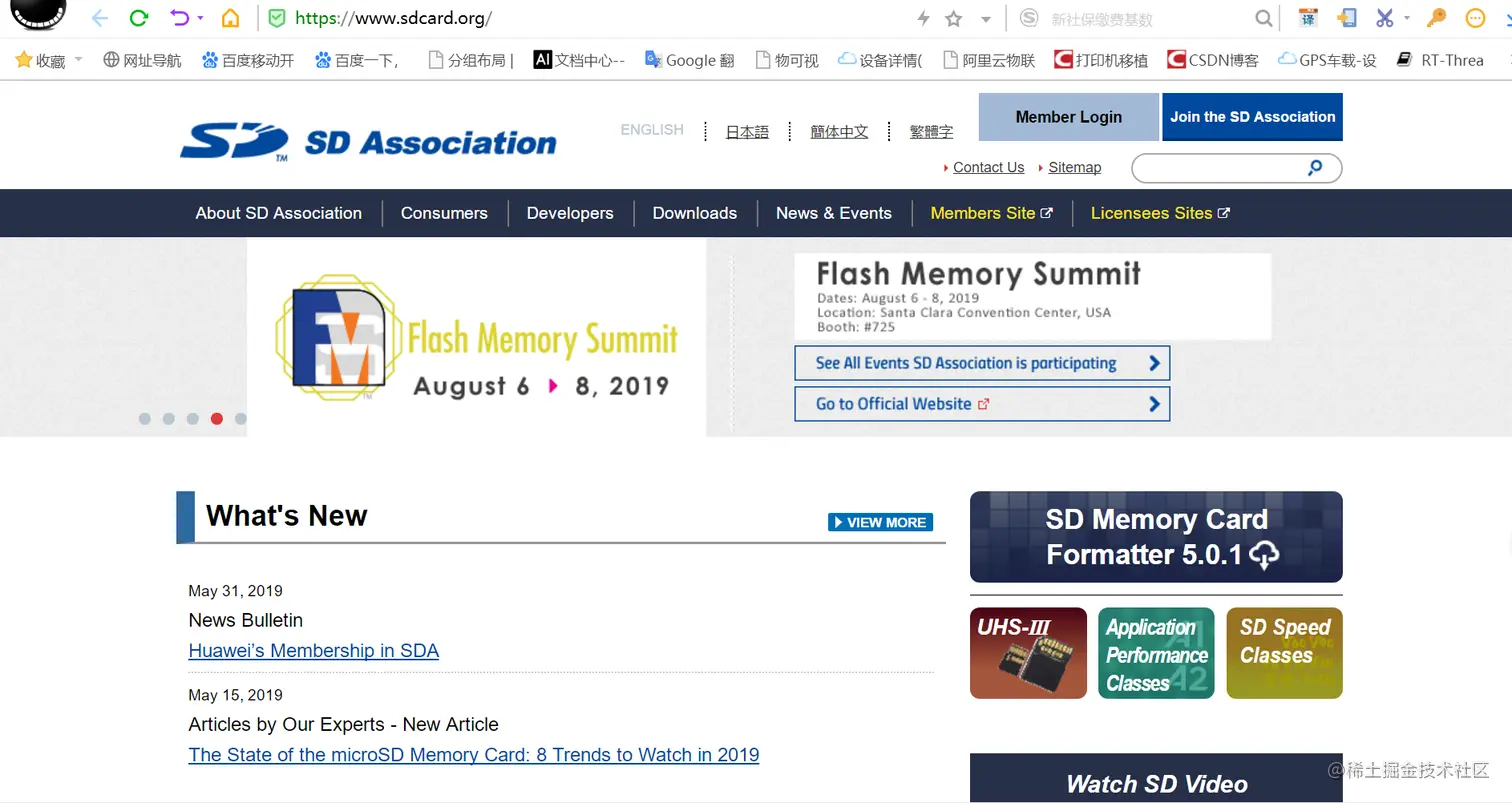The height and width of the screenshot is (803, 1512).
Task: Click the browser avatar icon at top left
Action: (38, 14)
